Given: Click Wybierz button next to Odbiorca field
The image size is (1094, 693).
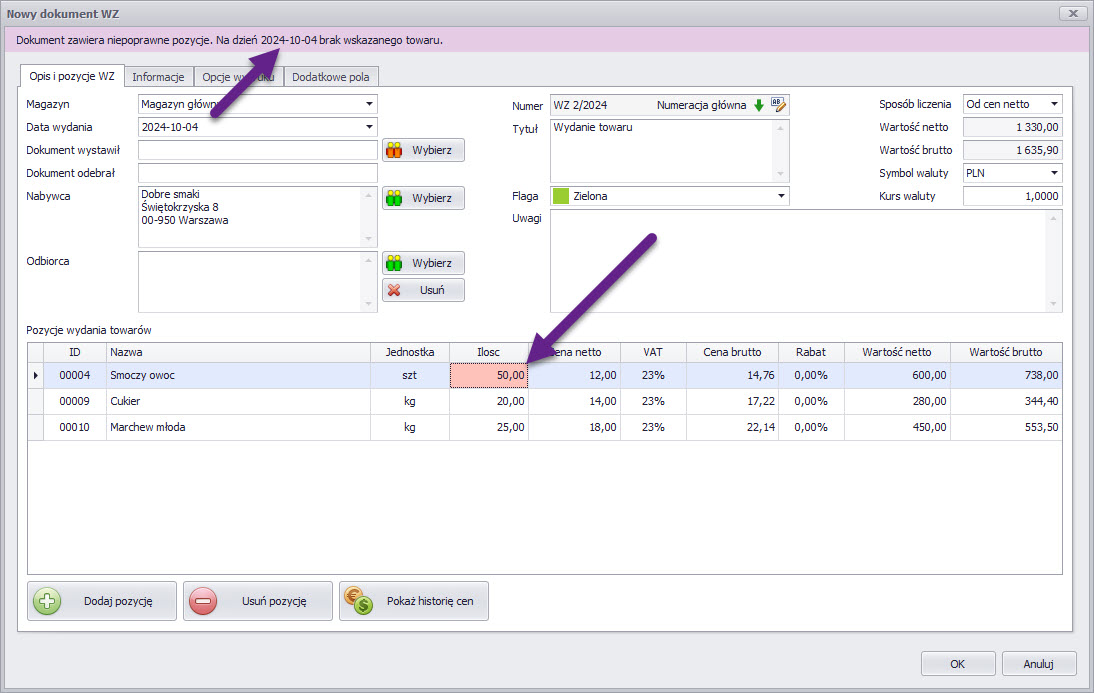Looking at the screenshot, I should click(x=423, y=263).
